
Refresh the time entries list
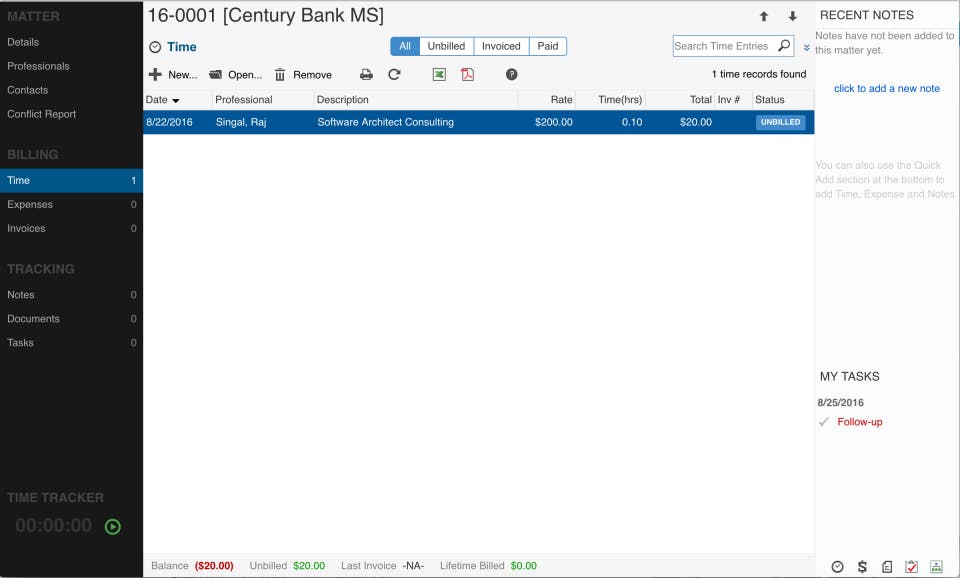click(x=394, y=74)
